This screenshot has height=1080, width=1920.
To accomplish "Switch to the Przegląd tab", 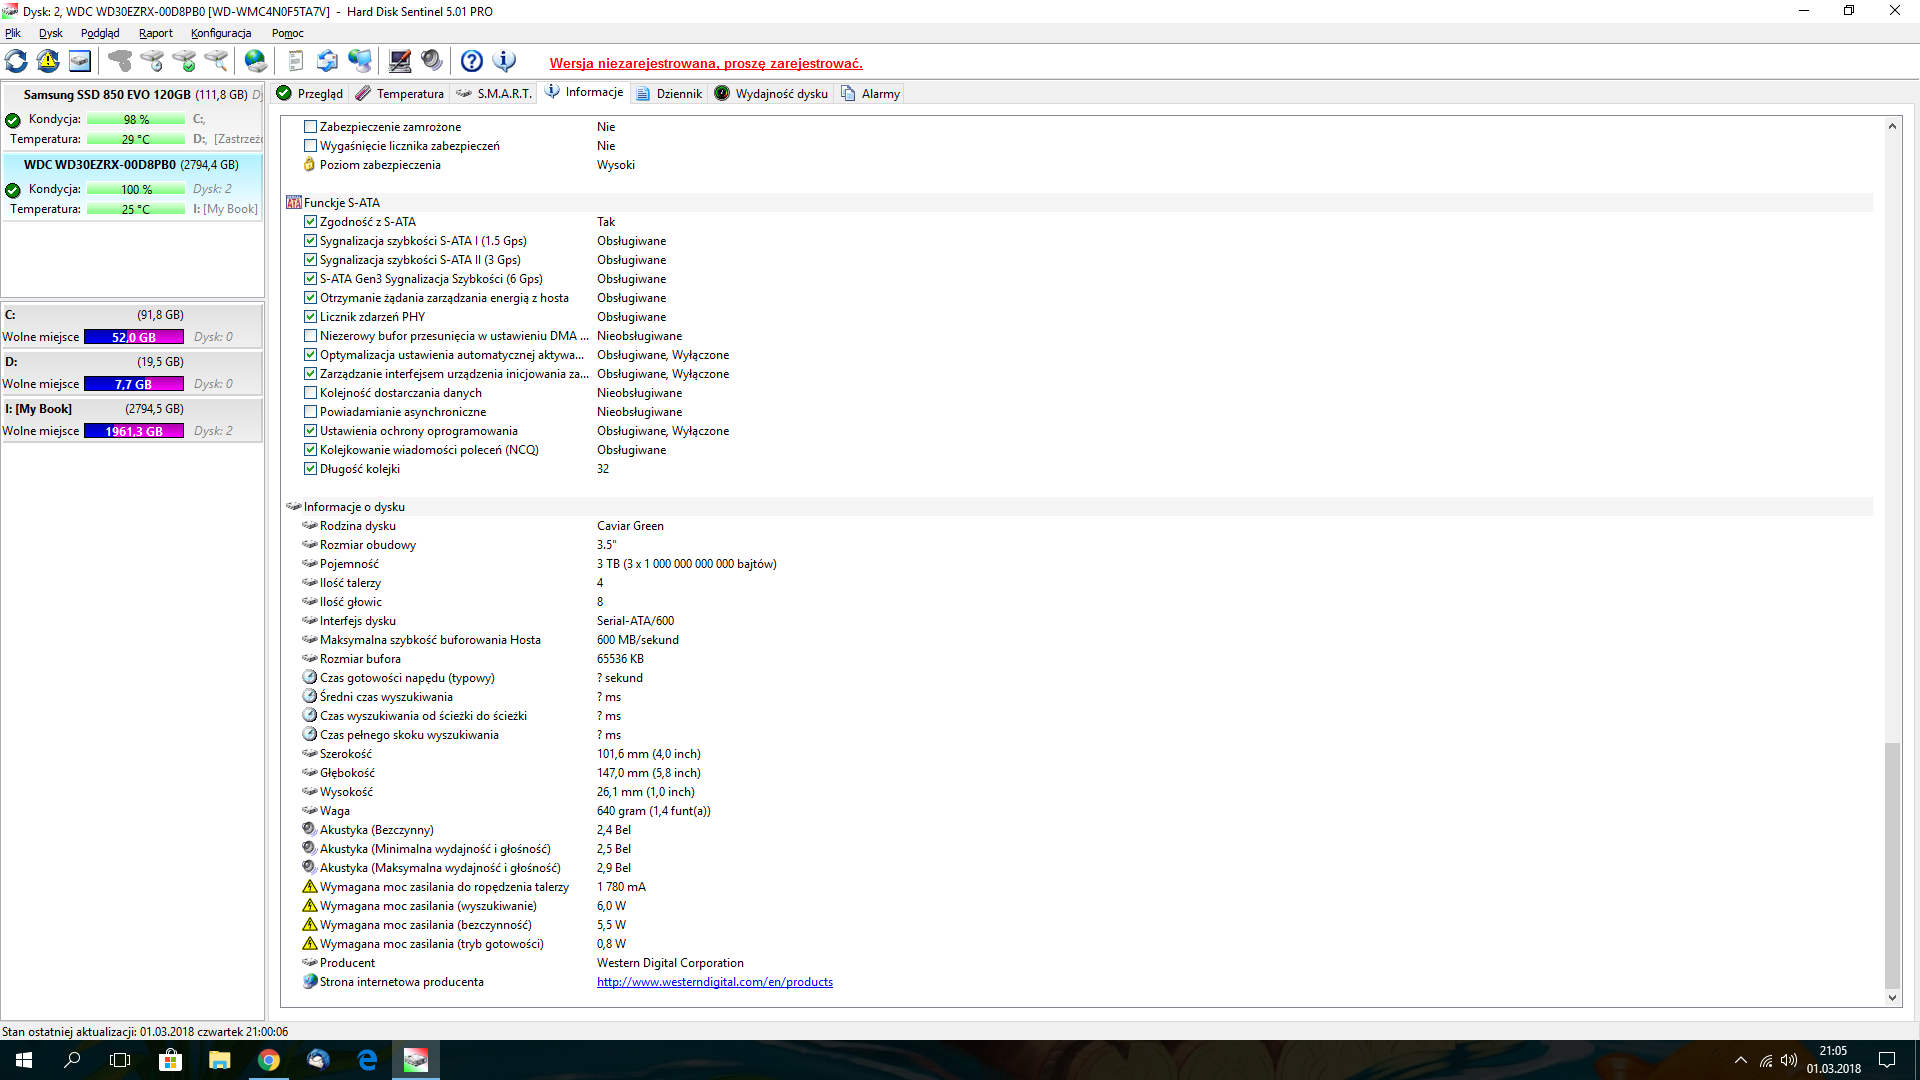I will 310,93.
